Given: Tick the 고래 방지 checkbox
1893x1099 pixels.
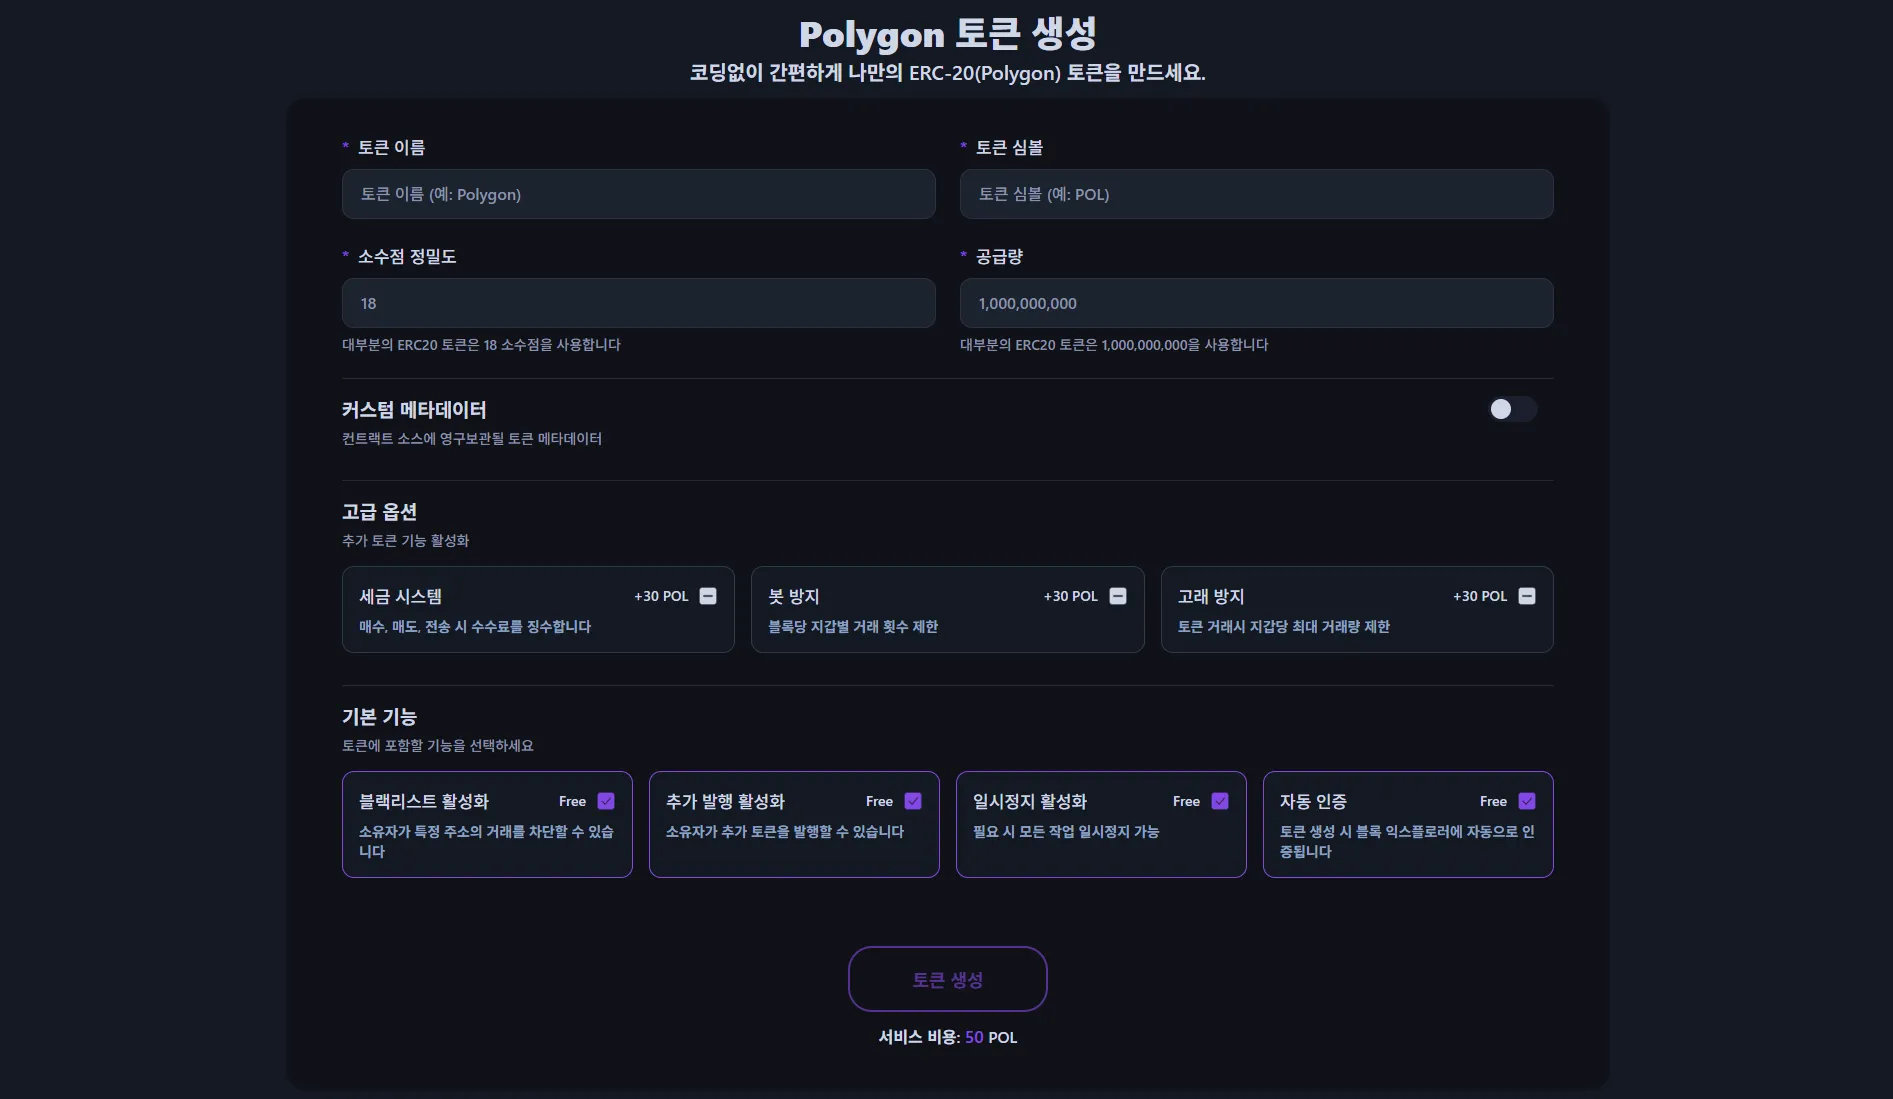Looking at the screenshot, I should click(1527, 596).
